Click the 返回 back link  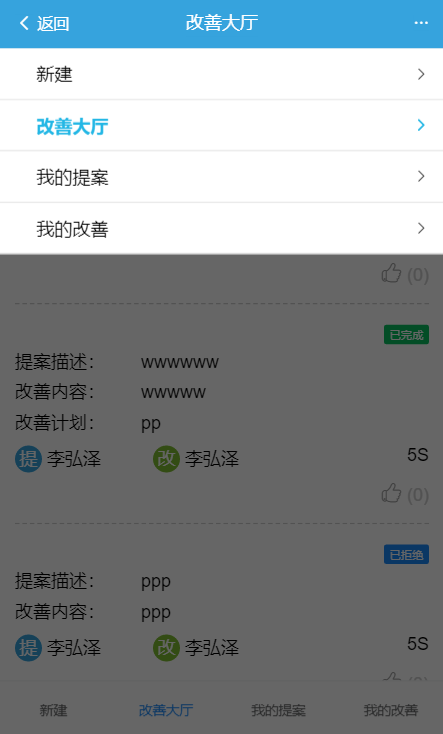pos(53,23)
